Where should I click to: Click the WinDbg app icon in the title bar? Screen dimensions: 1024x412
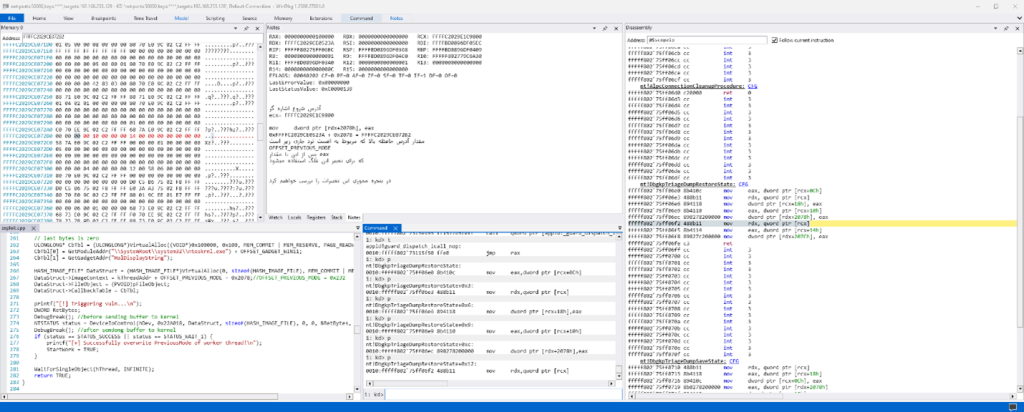point(4,5)
